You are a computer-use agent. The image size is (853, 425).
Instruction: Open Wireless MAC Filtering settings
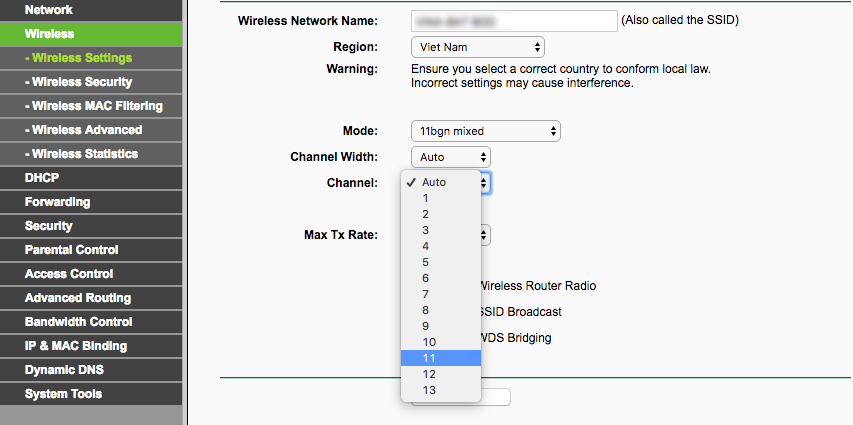93,106
